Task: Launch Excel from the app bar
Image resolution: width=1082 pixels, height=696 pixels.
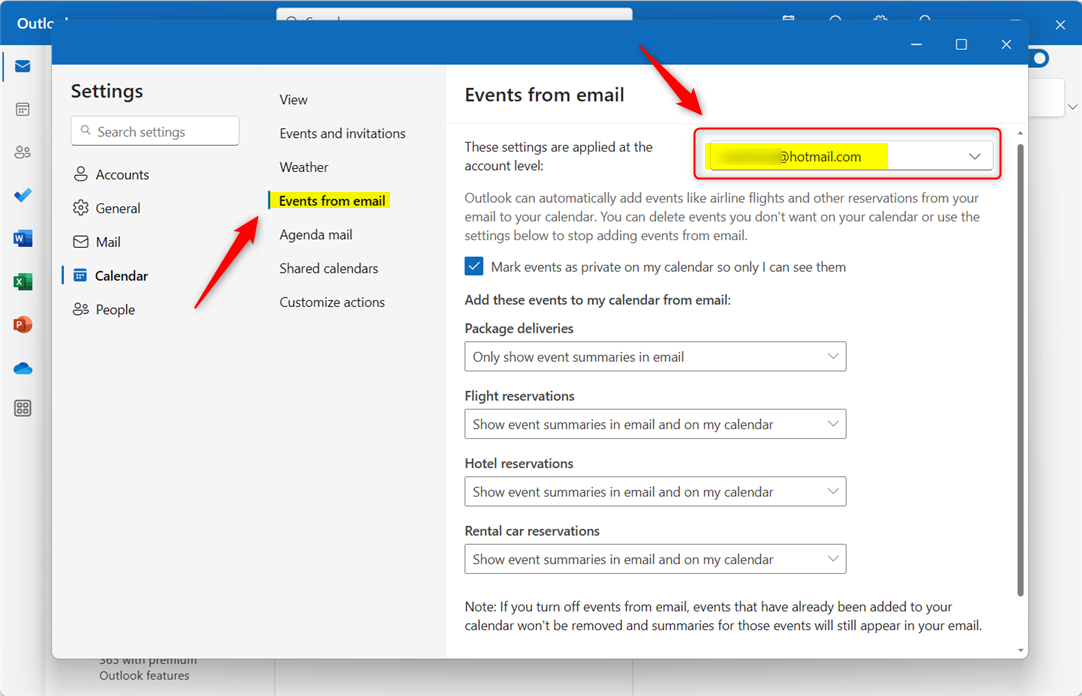Action: pos(22,281)
